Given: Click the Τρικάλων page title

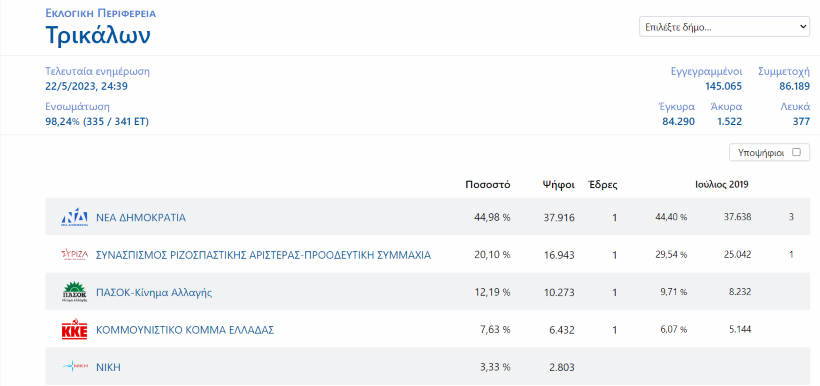Looking at the screenshot, I should 98,35.
